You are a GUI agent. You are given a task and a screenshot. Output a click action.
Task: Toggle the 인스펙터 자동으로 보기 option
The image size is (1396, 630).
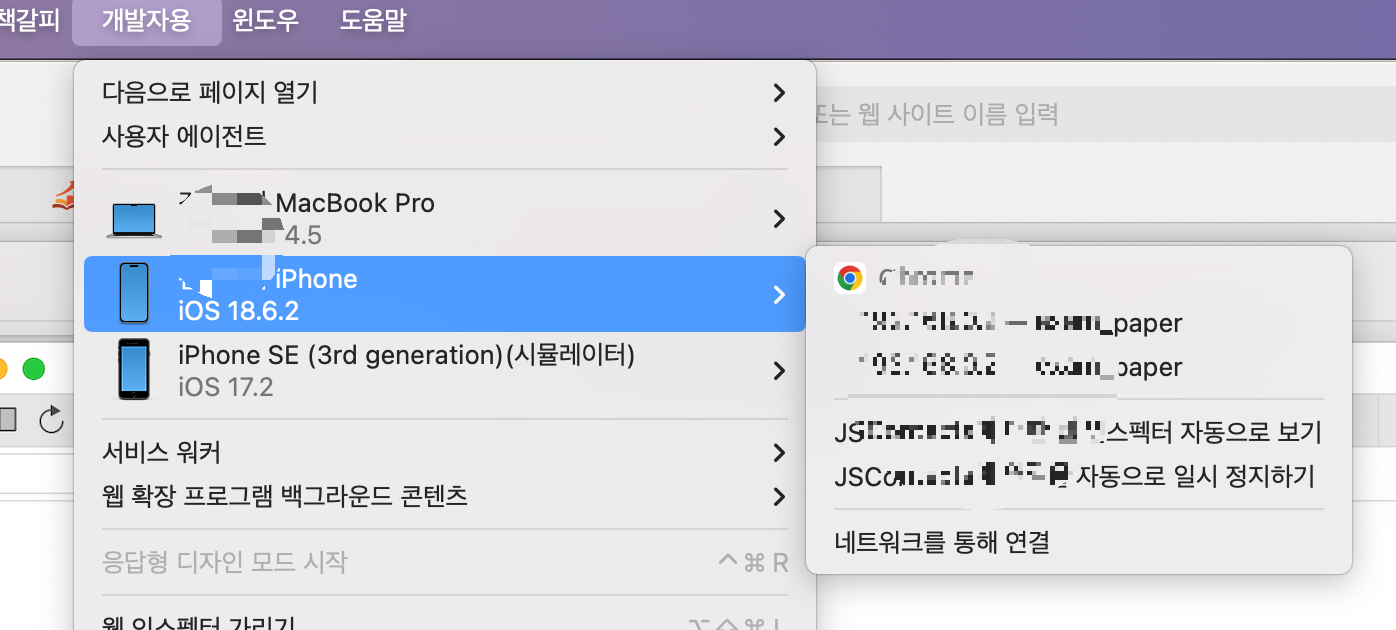(1078, 432)
